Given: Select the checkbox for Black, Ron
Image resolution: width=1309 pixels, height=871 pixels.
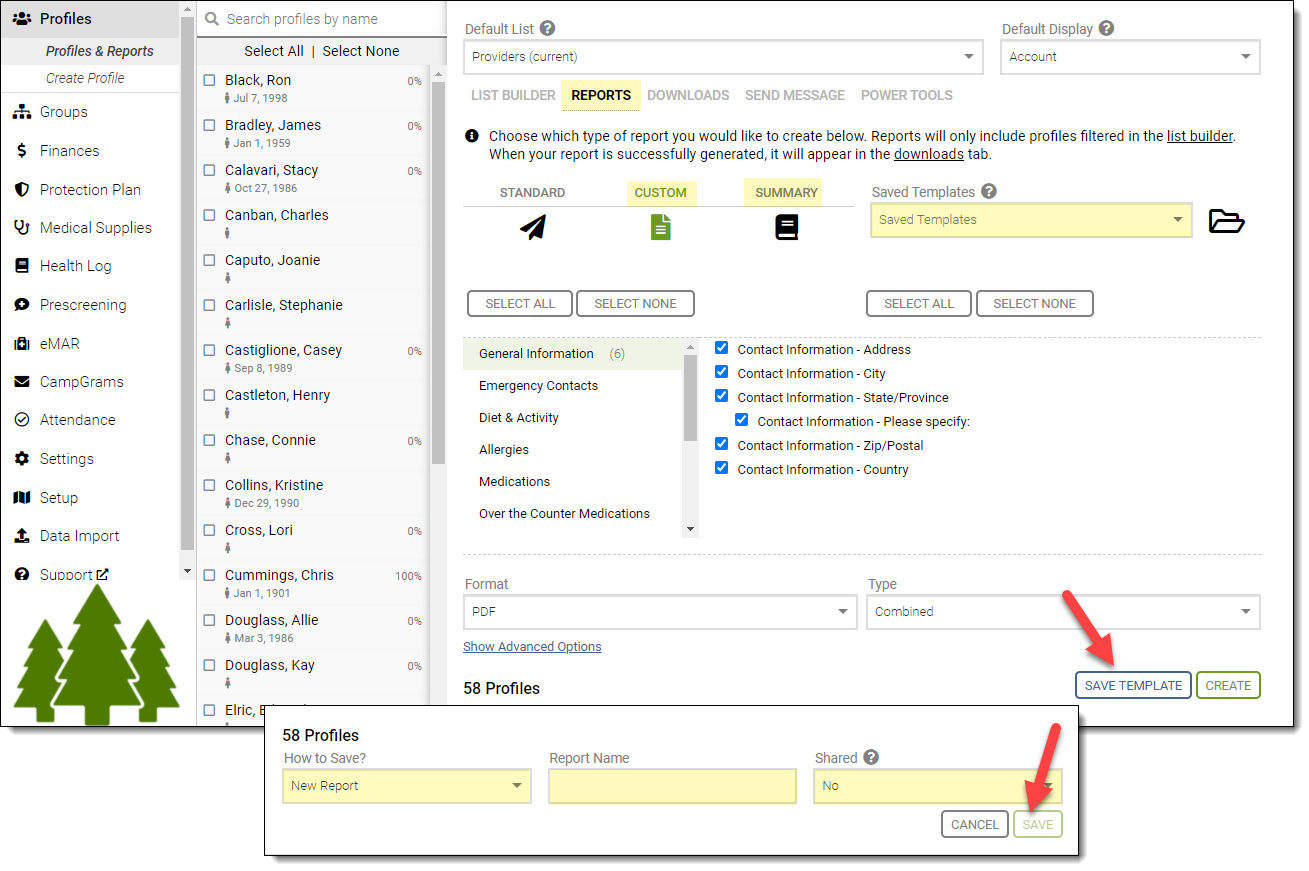Looking at the screenshot, I should (210, 80).
